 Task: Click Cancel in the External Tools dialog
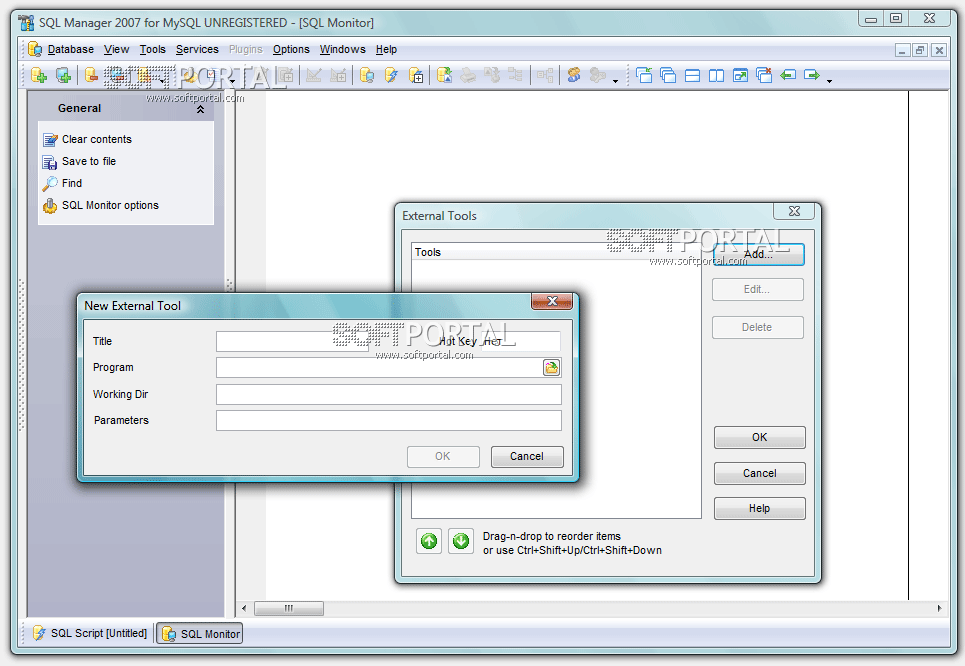click(759, 473)
